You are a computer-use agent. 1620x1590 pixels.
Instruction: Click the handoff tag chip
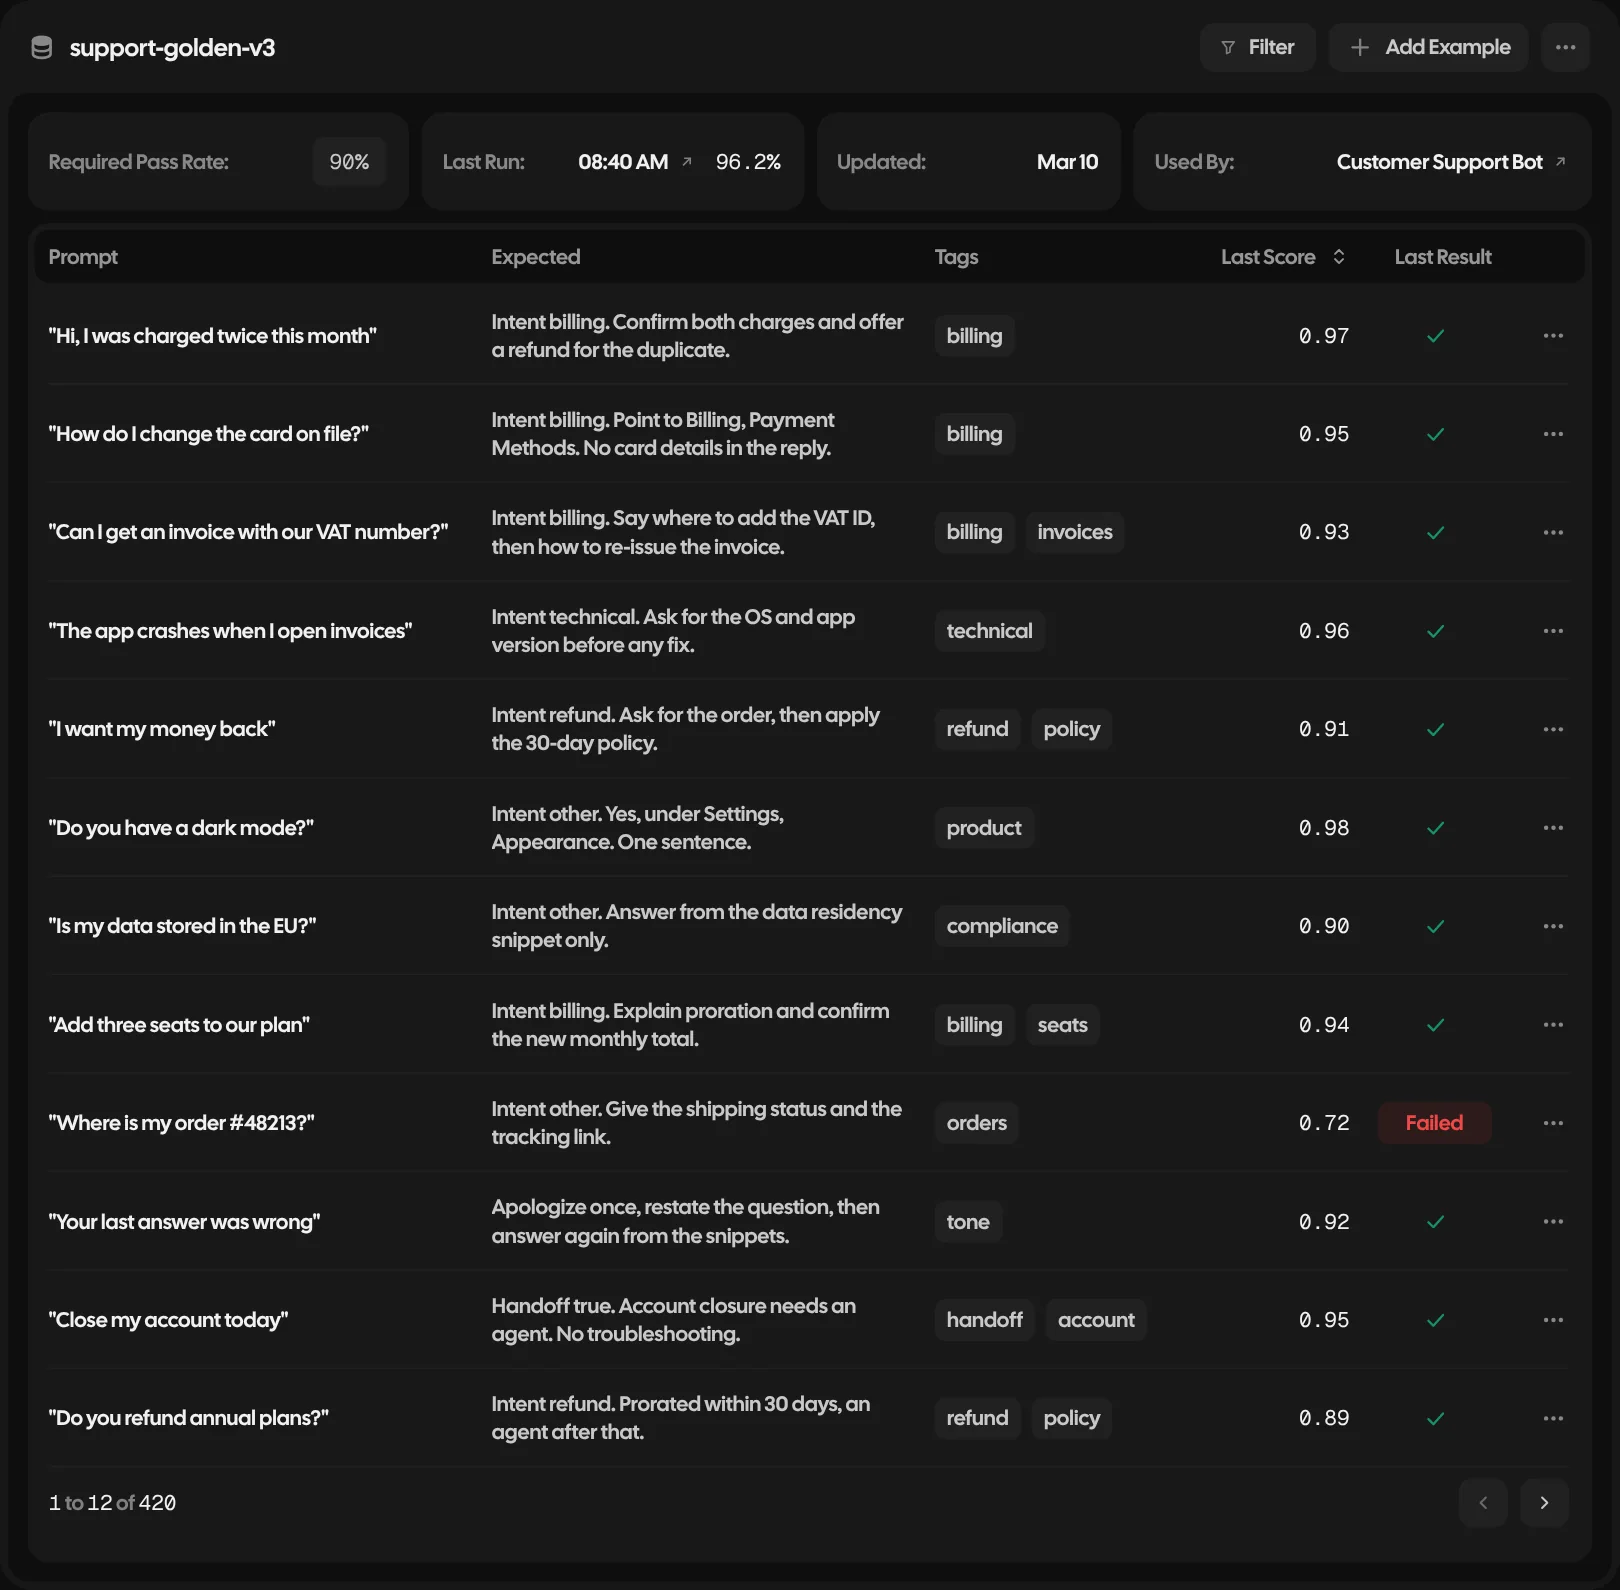[x=984, y=1320]
